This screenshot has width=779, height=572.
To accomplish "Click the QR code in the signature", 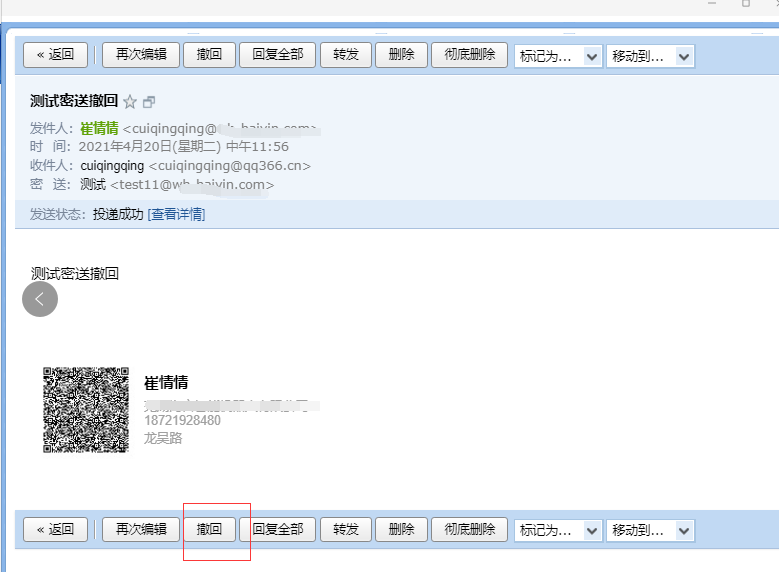I will [x=86, y=410].
